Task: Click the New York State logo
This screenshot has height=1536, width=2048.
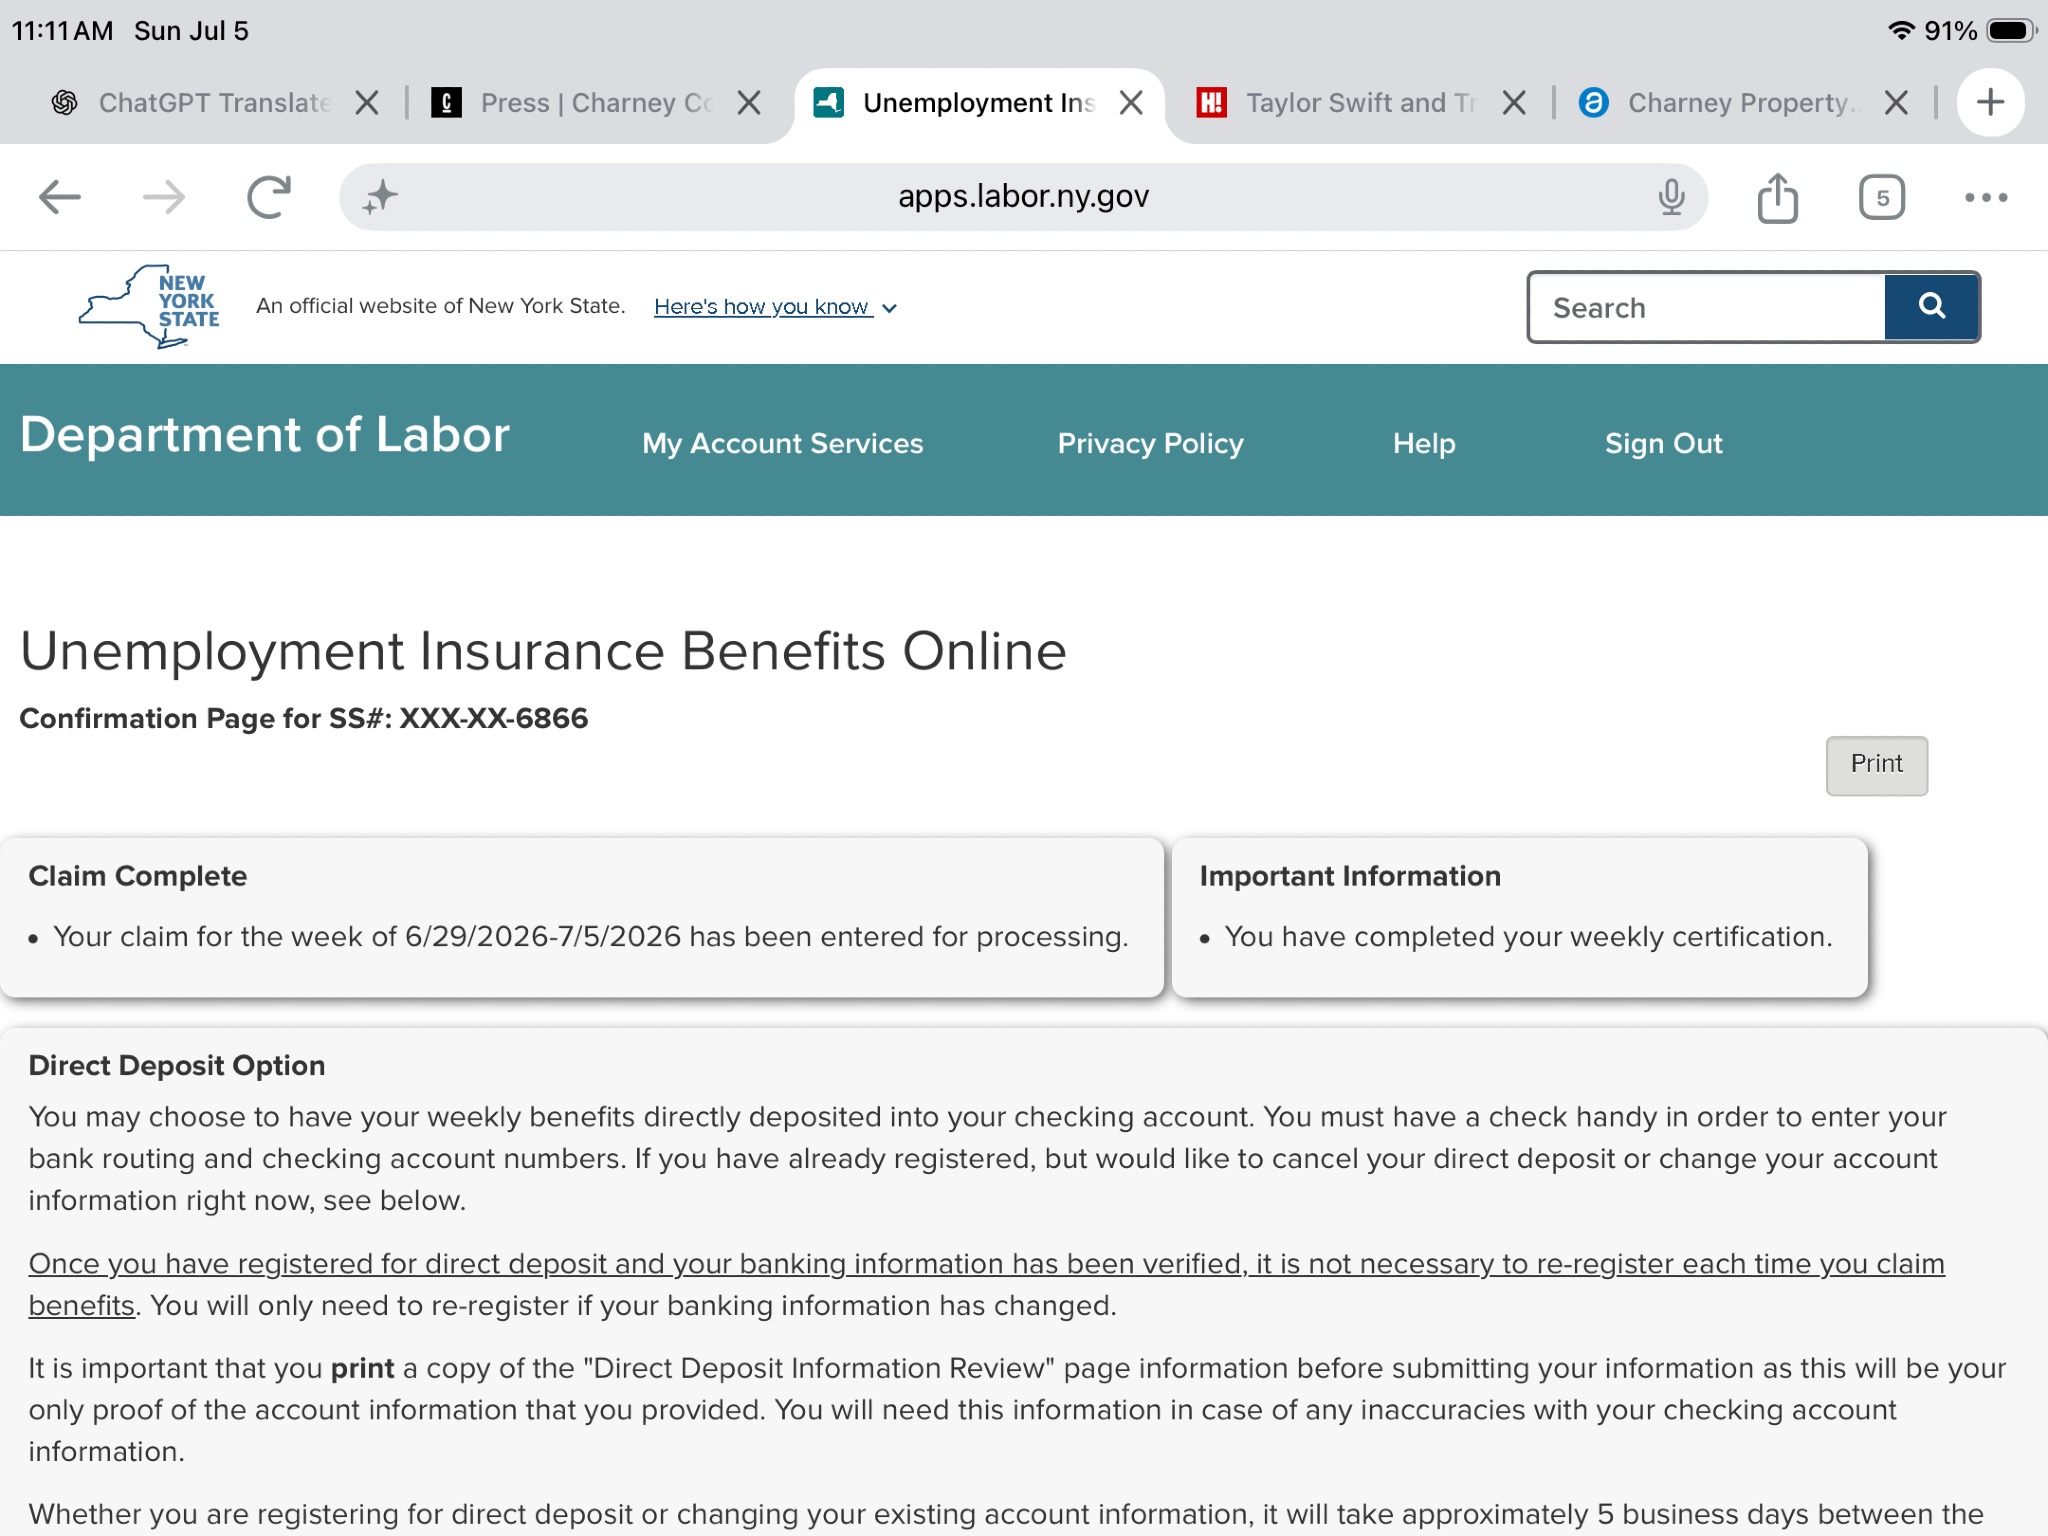Action: [x=149, y=306]
